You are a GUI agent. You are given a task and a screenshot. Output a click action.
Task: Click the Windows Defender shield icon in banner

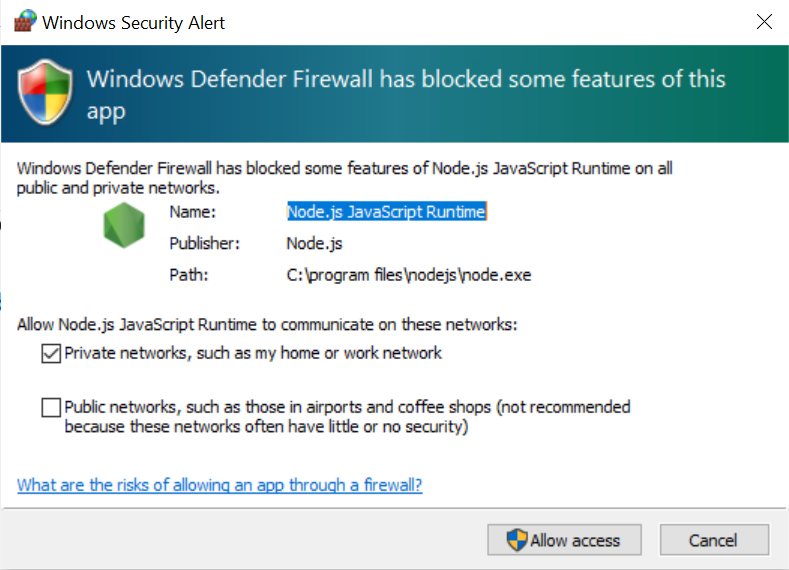pos(45,92)
